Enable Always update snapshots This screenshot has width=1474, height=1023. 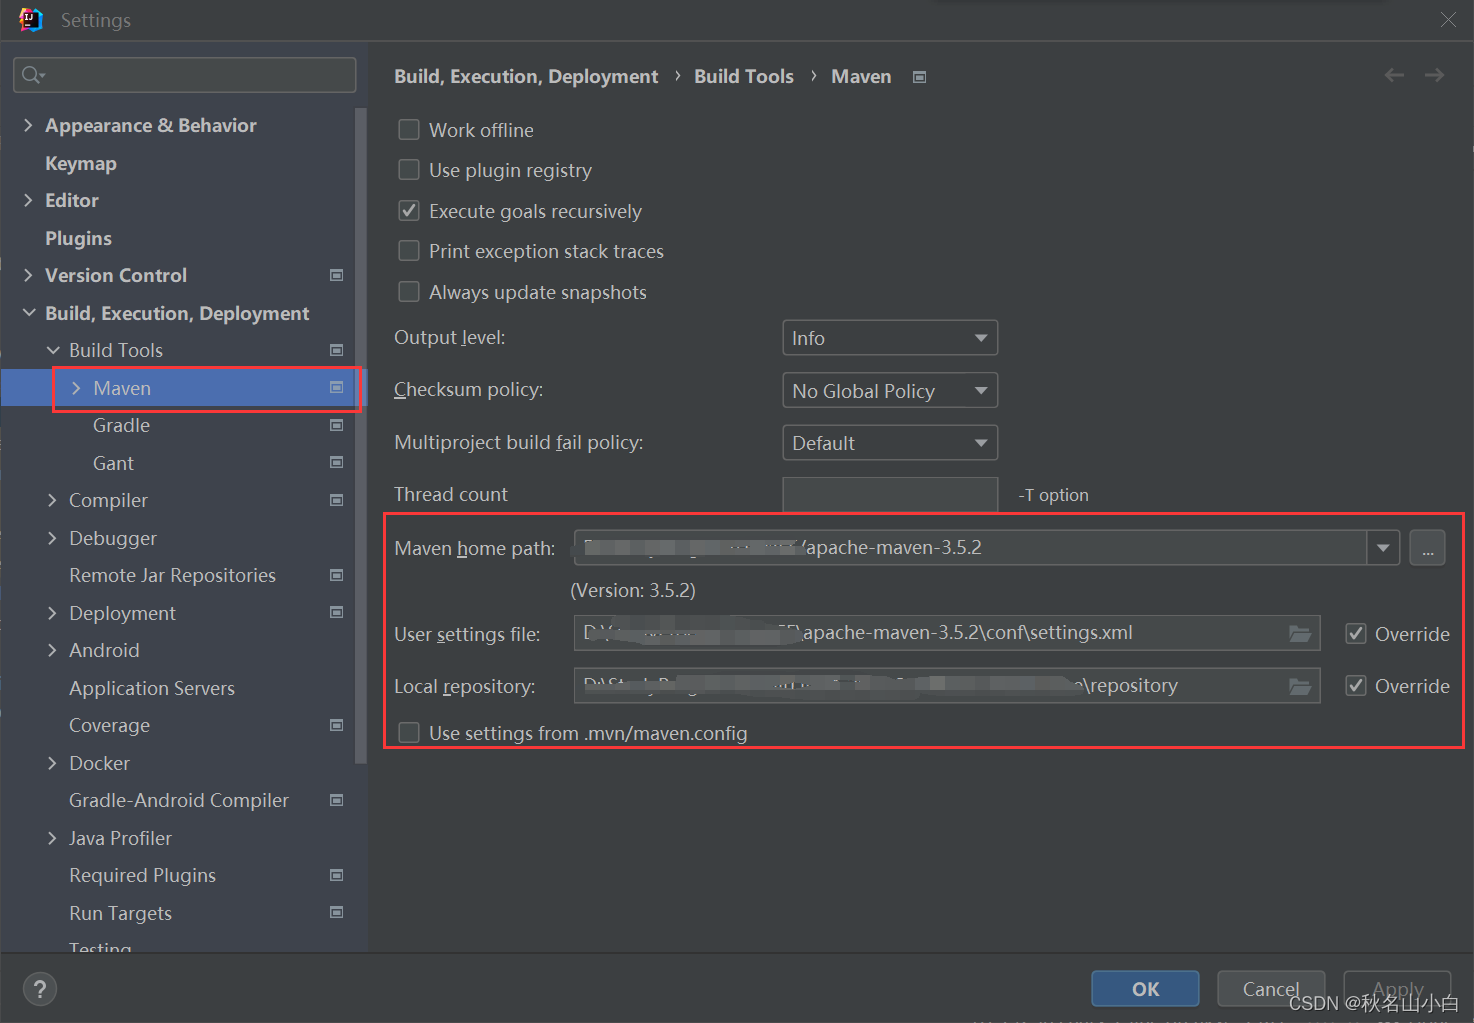pos(409,292)
